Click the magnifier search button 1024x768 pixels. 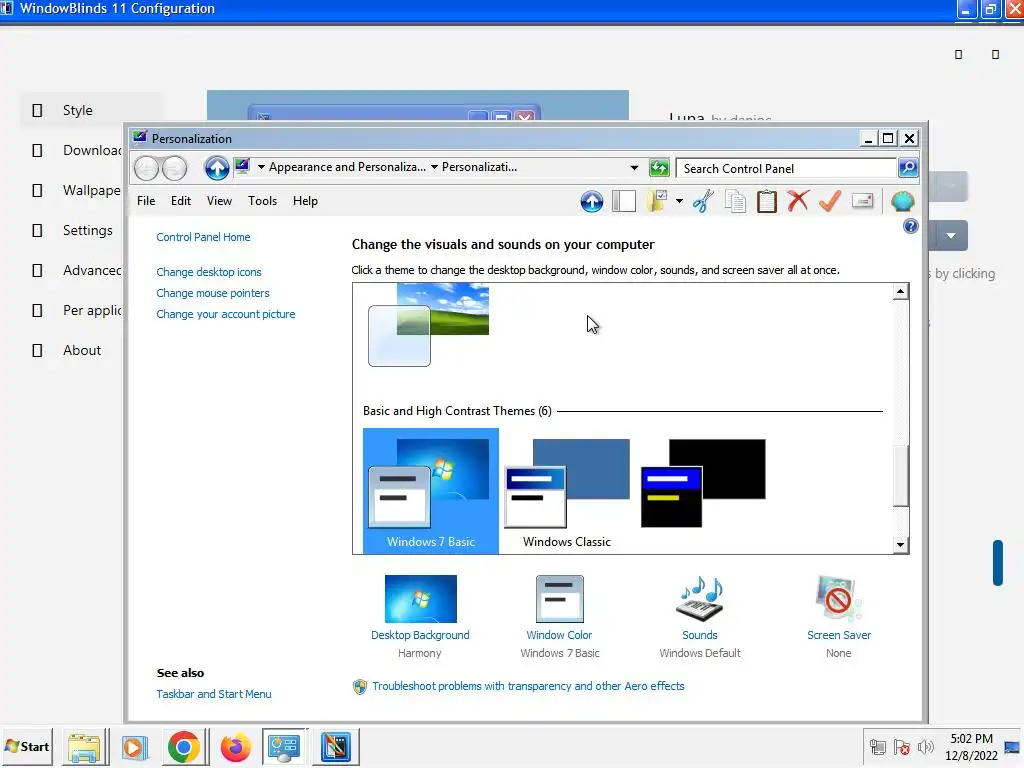[x=908, y=168]
